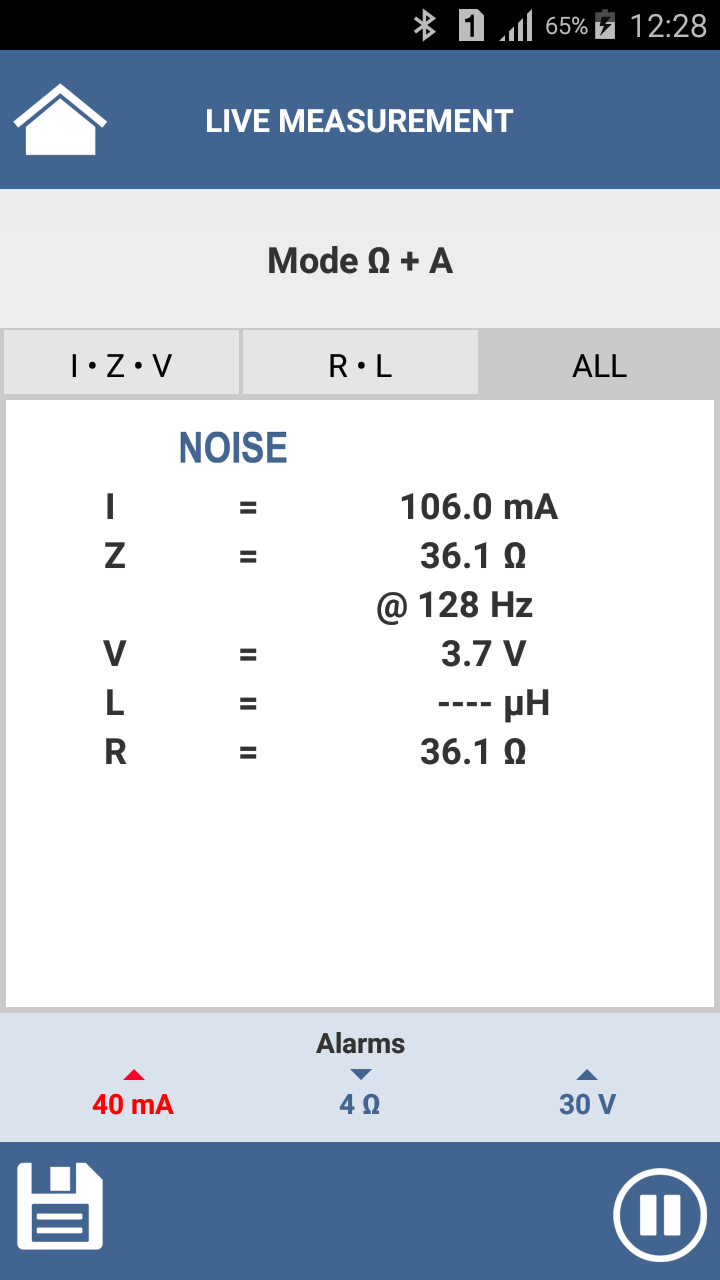
Task: Open the 40 mA alarm setting
Action: click(x=133, y=1104)
